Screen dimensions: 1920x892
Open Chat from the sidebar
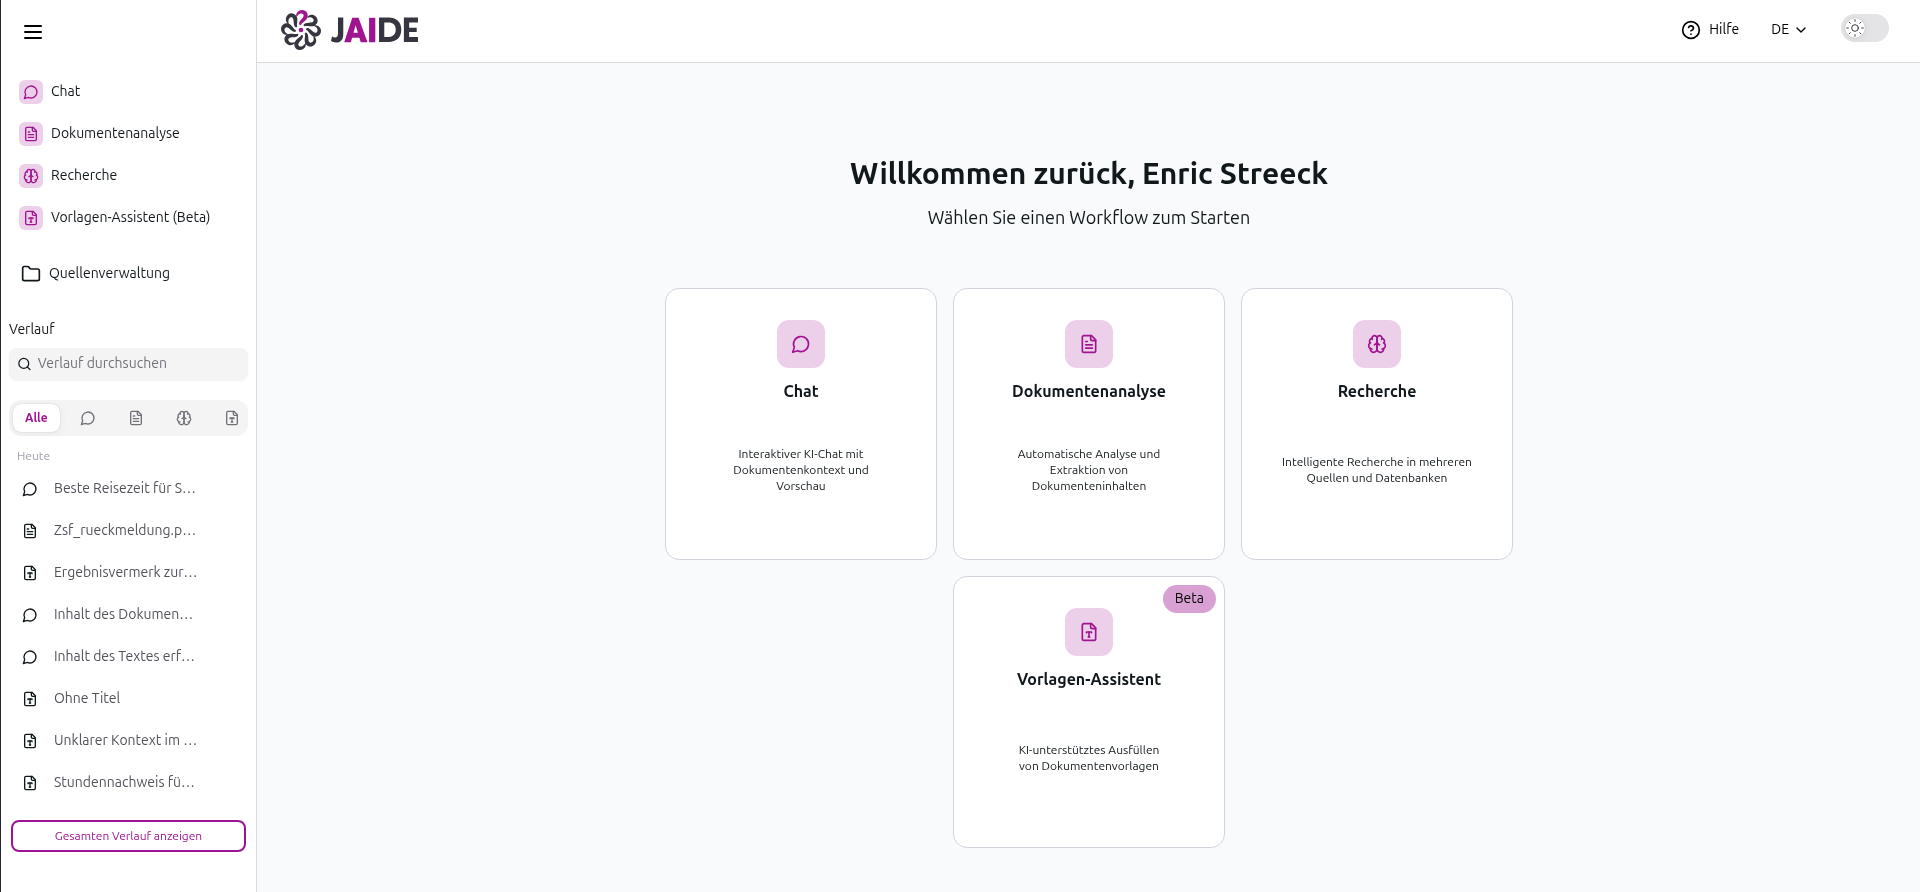click(65, 91)
